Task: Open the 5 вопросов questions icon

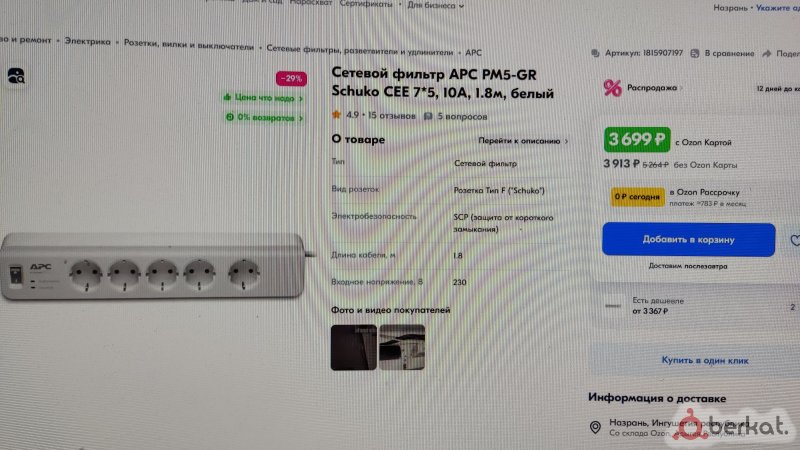Action: point(428,116)
